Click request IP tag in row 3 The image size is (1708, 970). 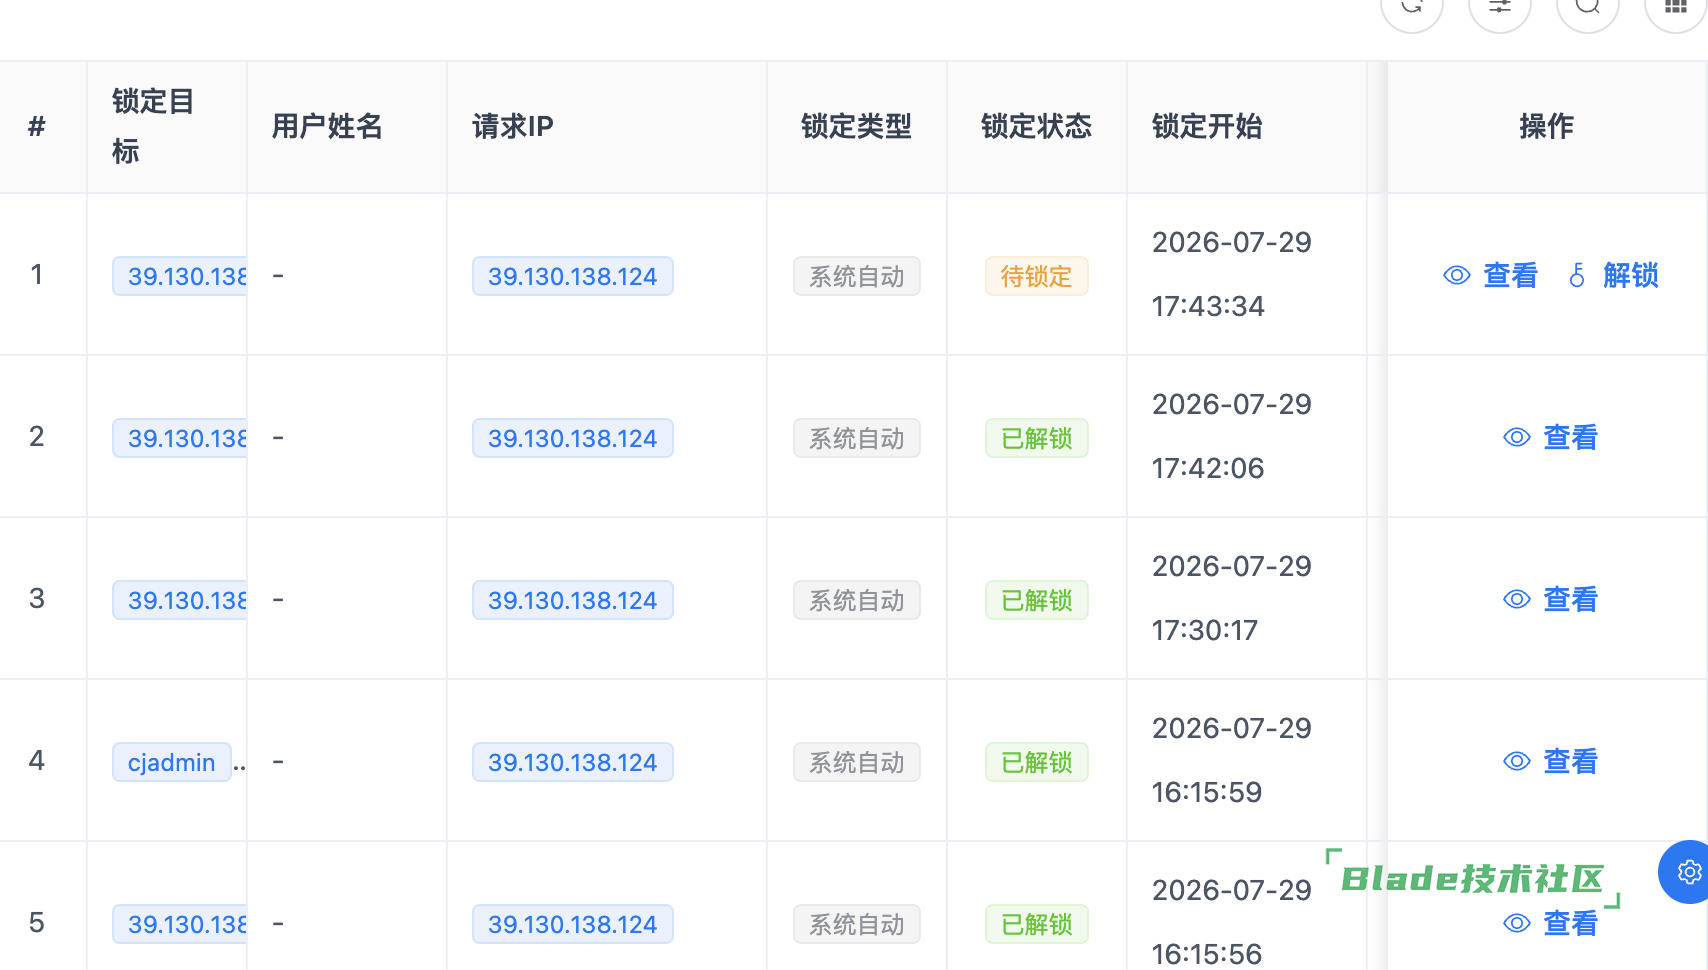573,600
